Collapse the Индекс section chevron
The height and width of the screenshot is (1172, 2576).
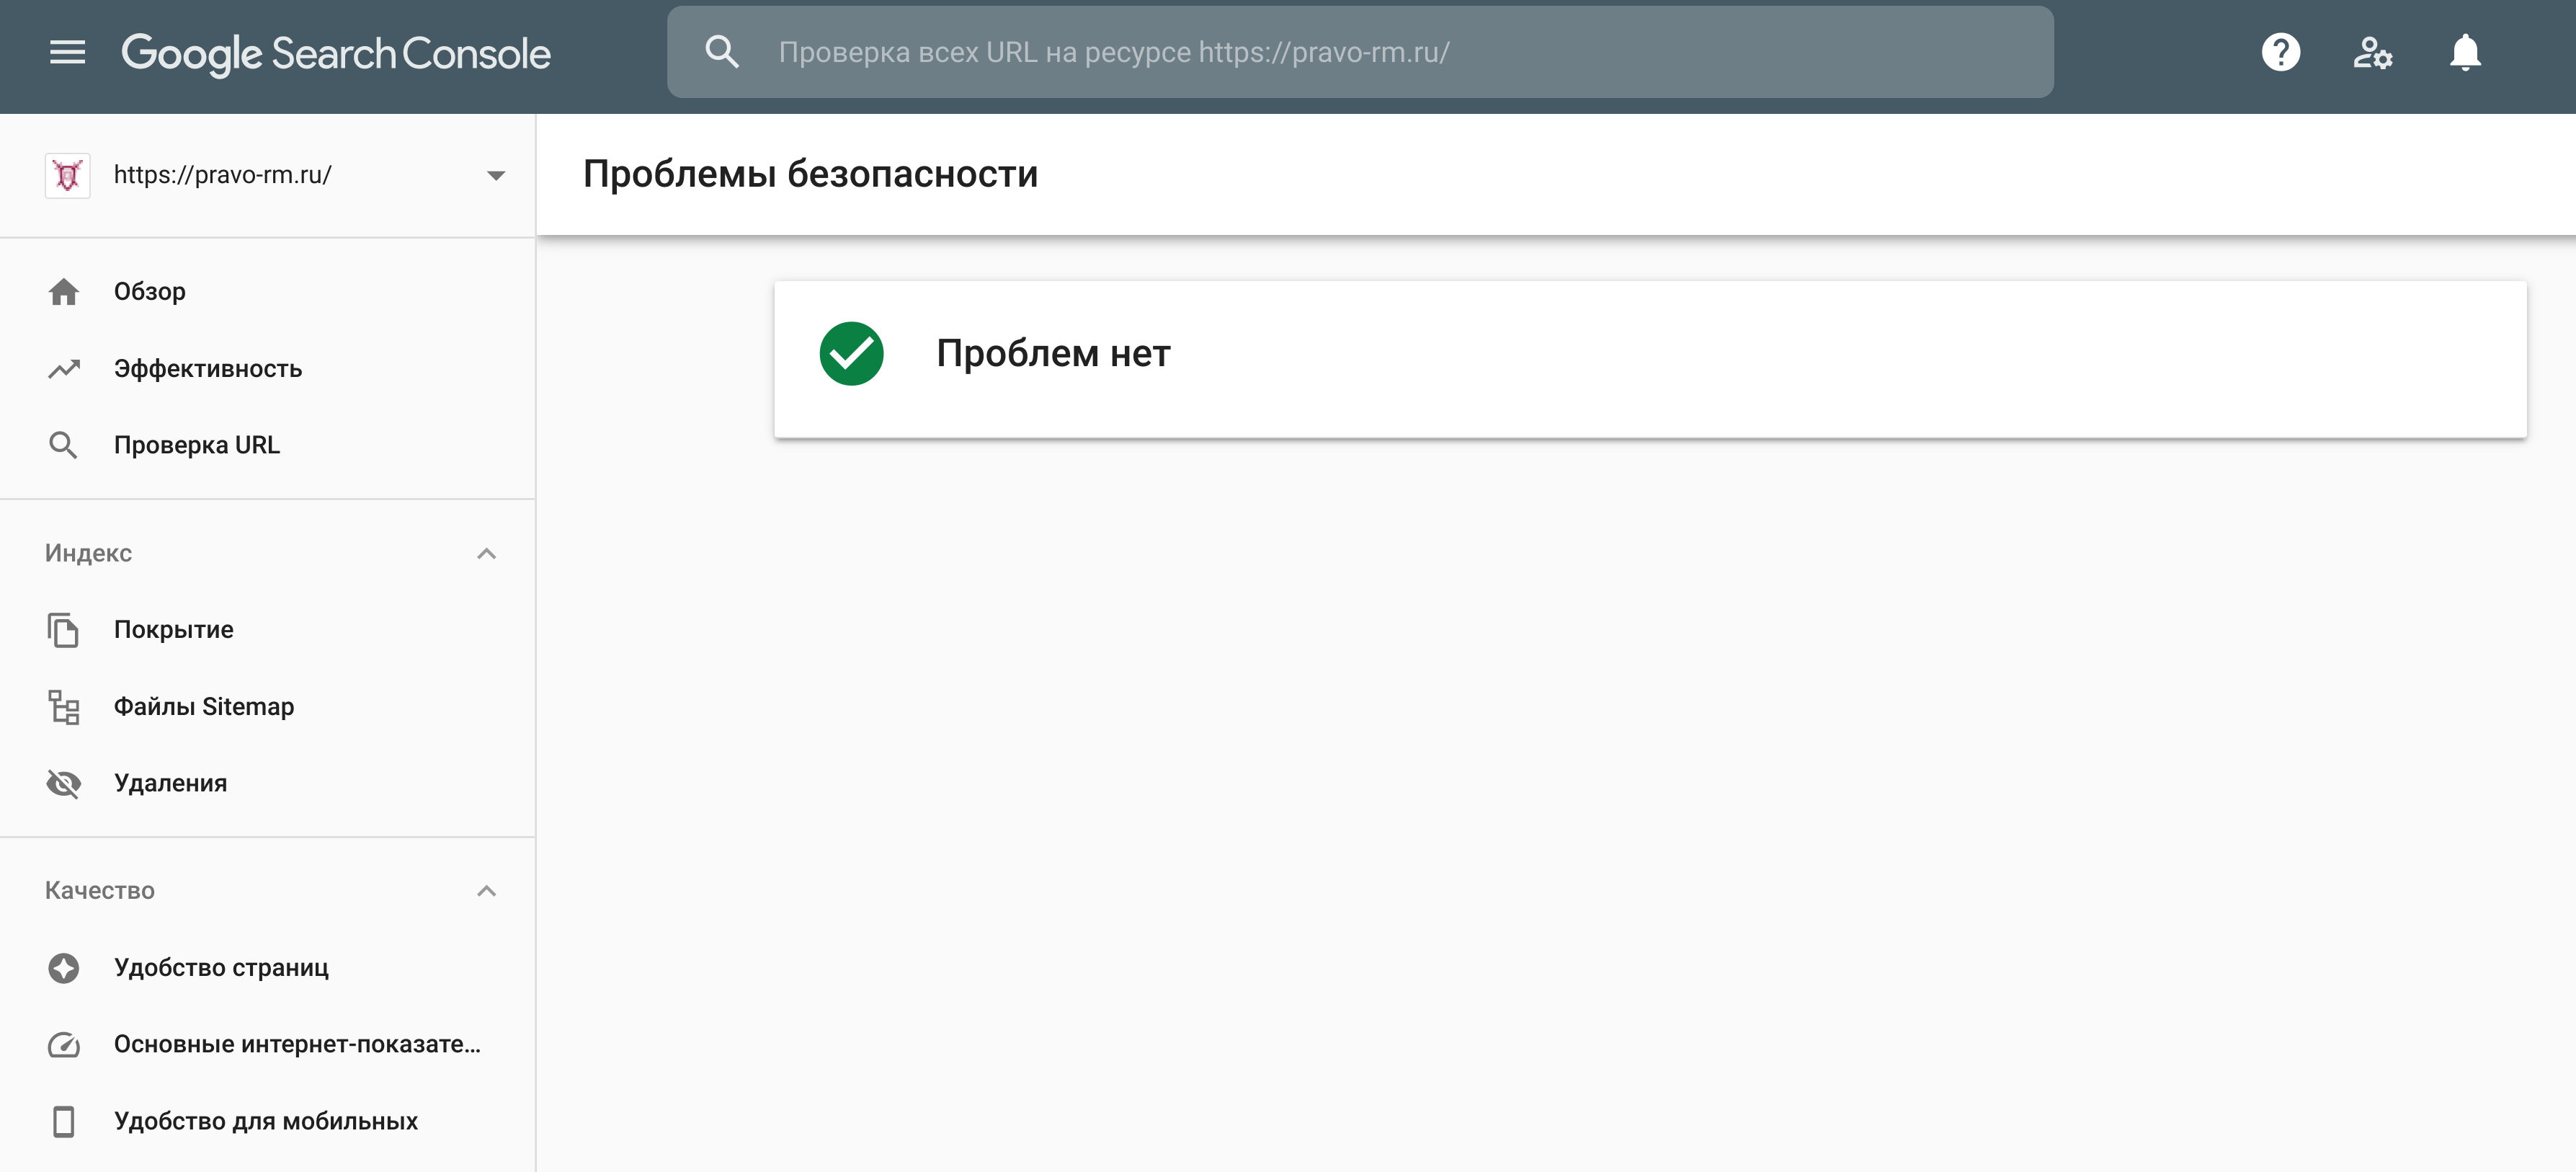point(487,553)
